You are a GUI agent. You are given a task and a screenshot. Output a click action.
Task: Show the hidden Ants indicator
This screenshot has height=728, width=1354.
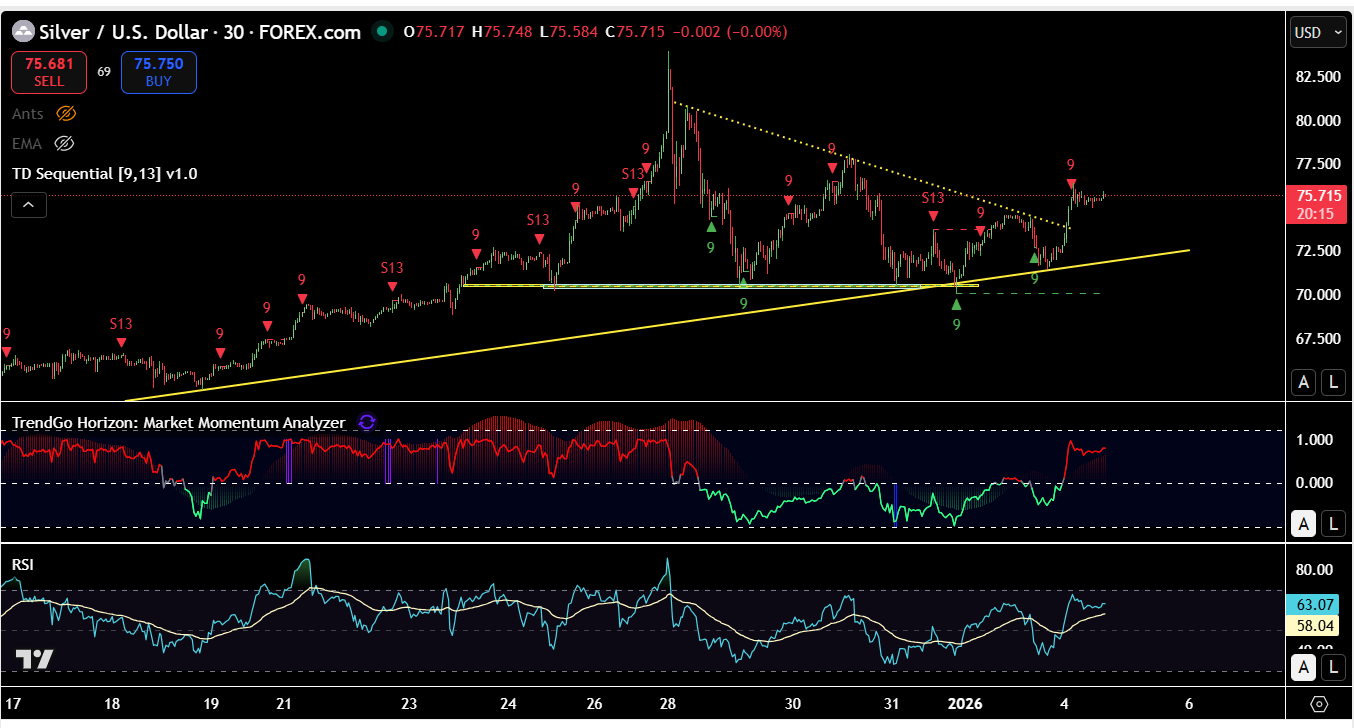pyautogui.click(x=66, y=114)
